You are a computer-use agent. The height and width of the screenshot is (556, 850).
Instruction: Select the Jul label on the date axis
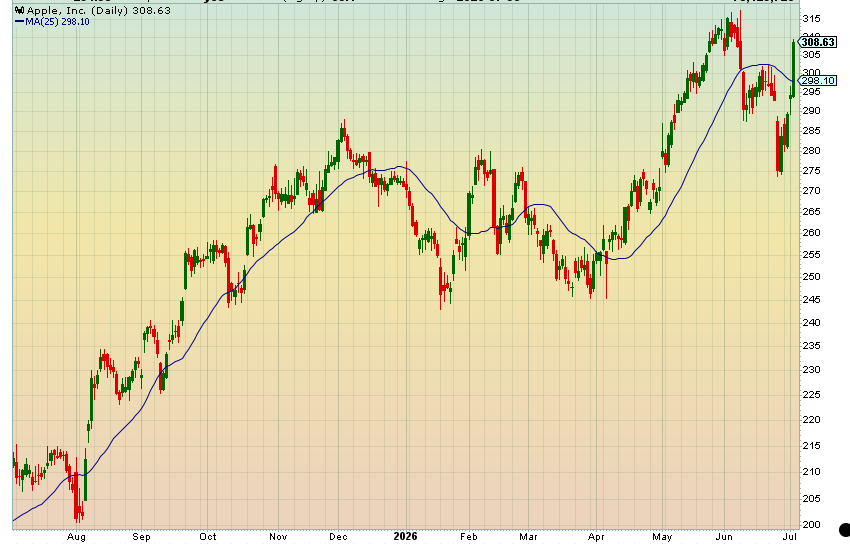(x=790, y=537)
